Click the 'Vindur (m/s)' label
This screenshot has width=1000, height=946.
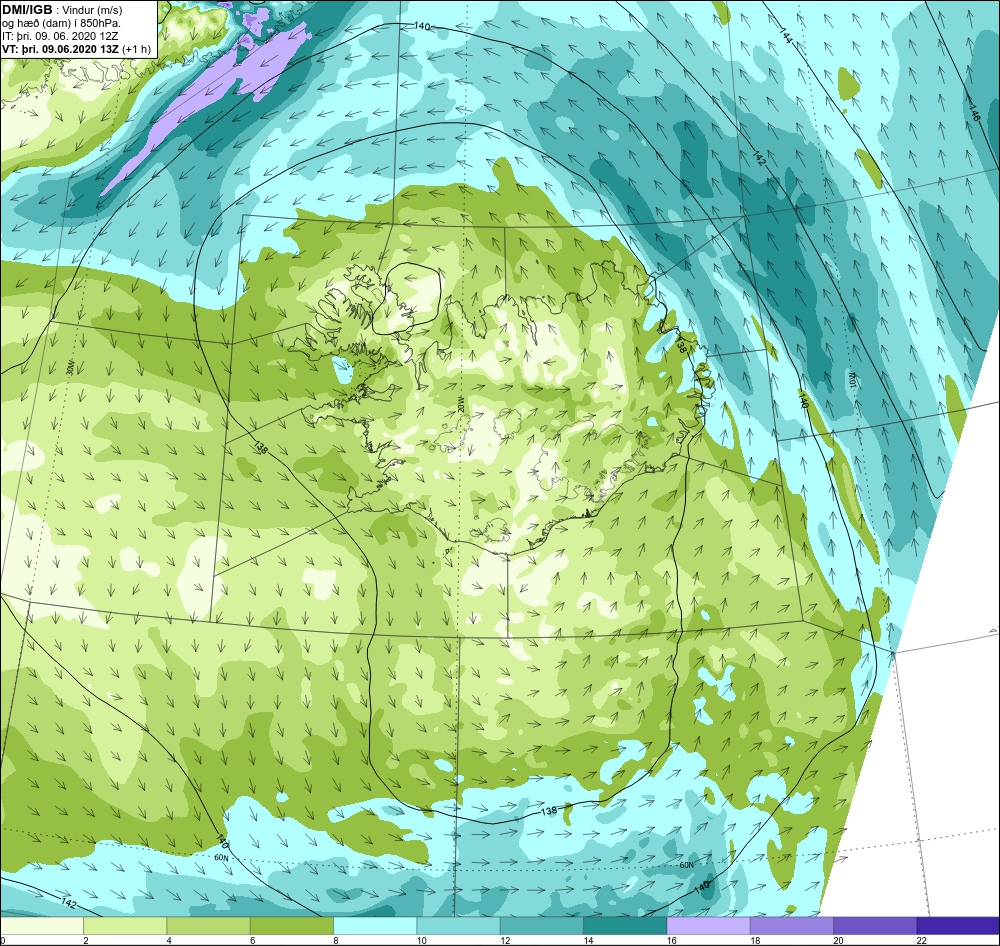coord(93,11)
